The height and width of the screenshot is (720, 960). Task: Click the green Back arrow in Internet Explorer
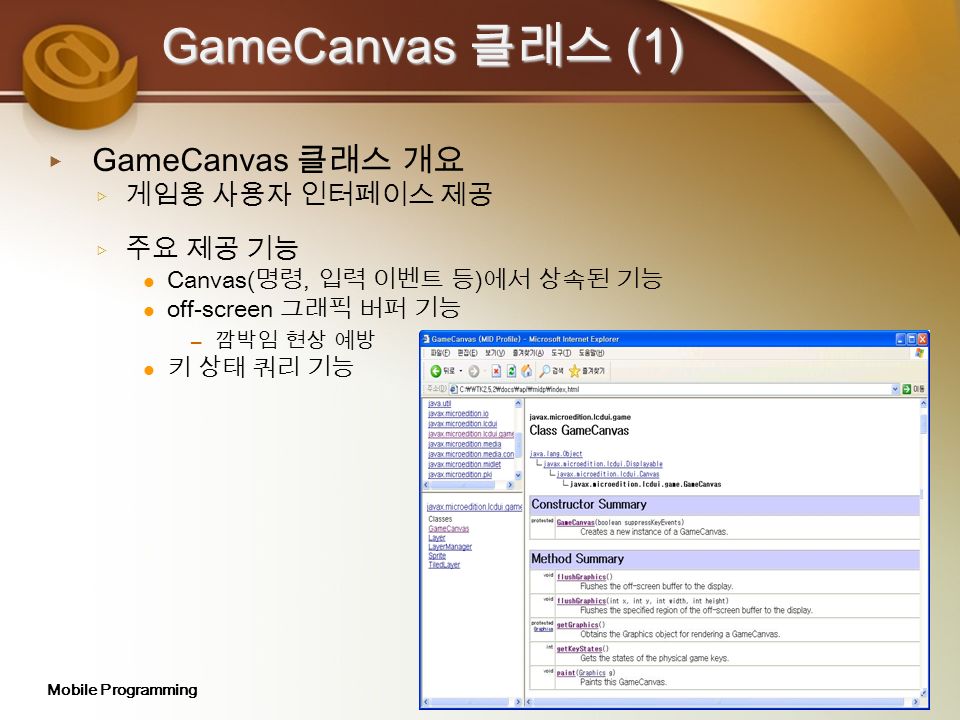[x=435, y=371]
